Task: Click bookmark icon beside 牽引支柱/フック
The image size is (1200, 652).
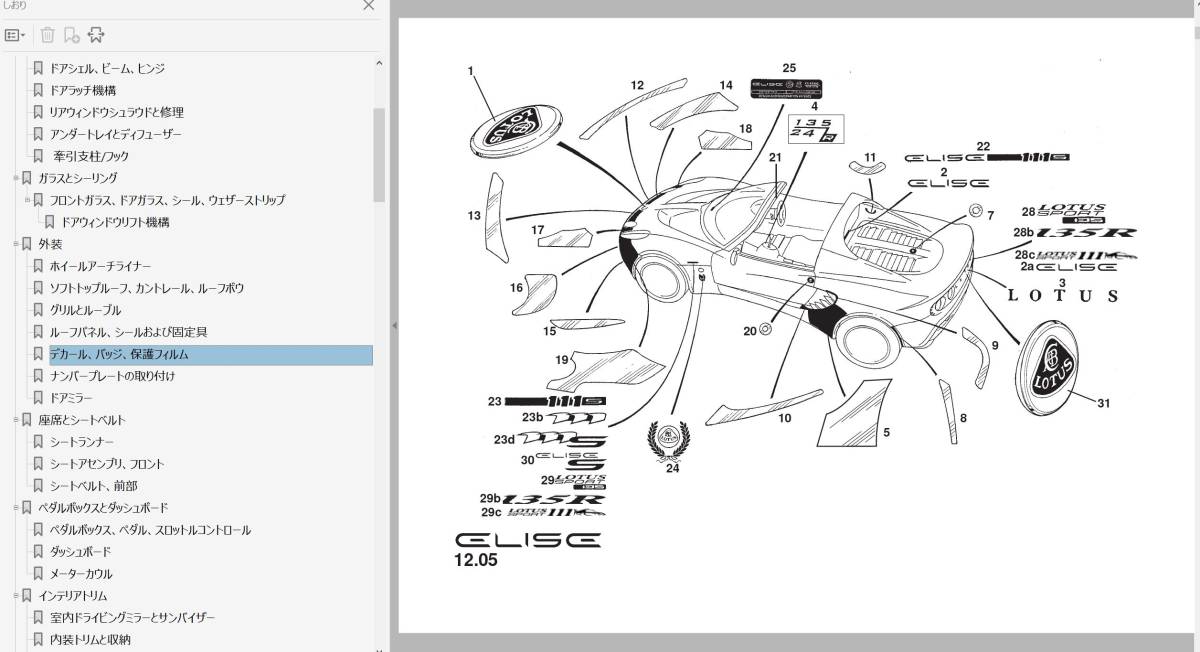Action: [38, 157]
